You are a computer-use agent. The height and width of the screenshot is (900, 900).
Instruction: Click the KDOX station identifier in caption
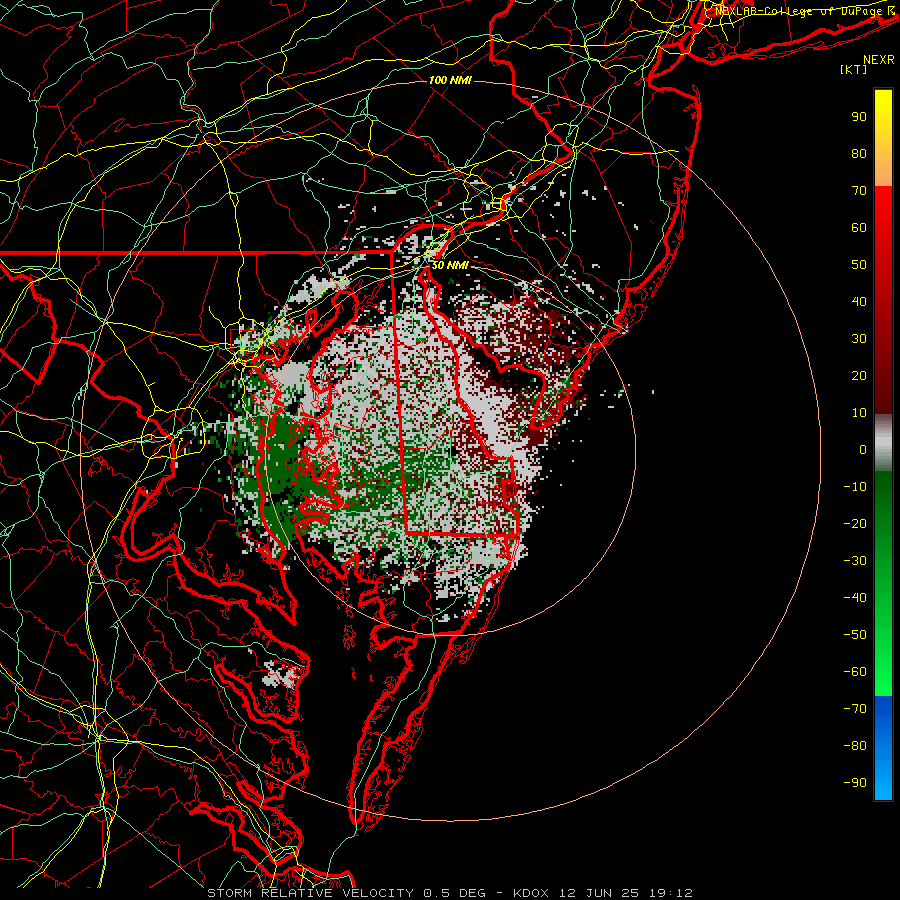[530, 893]
